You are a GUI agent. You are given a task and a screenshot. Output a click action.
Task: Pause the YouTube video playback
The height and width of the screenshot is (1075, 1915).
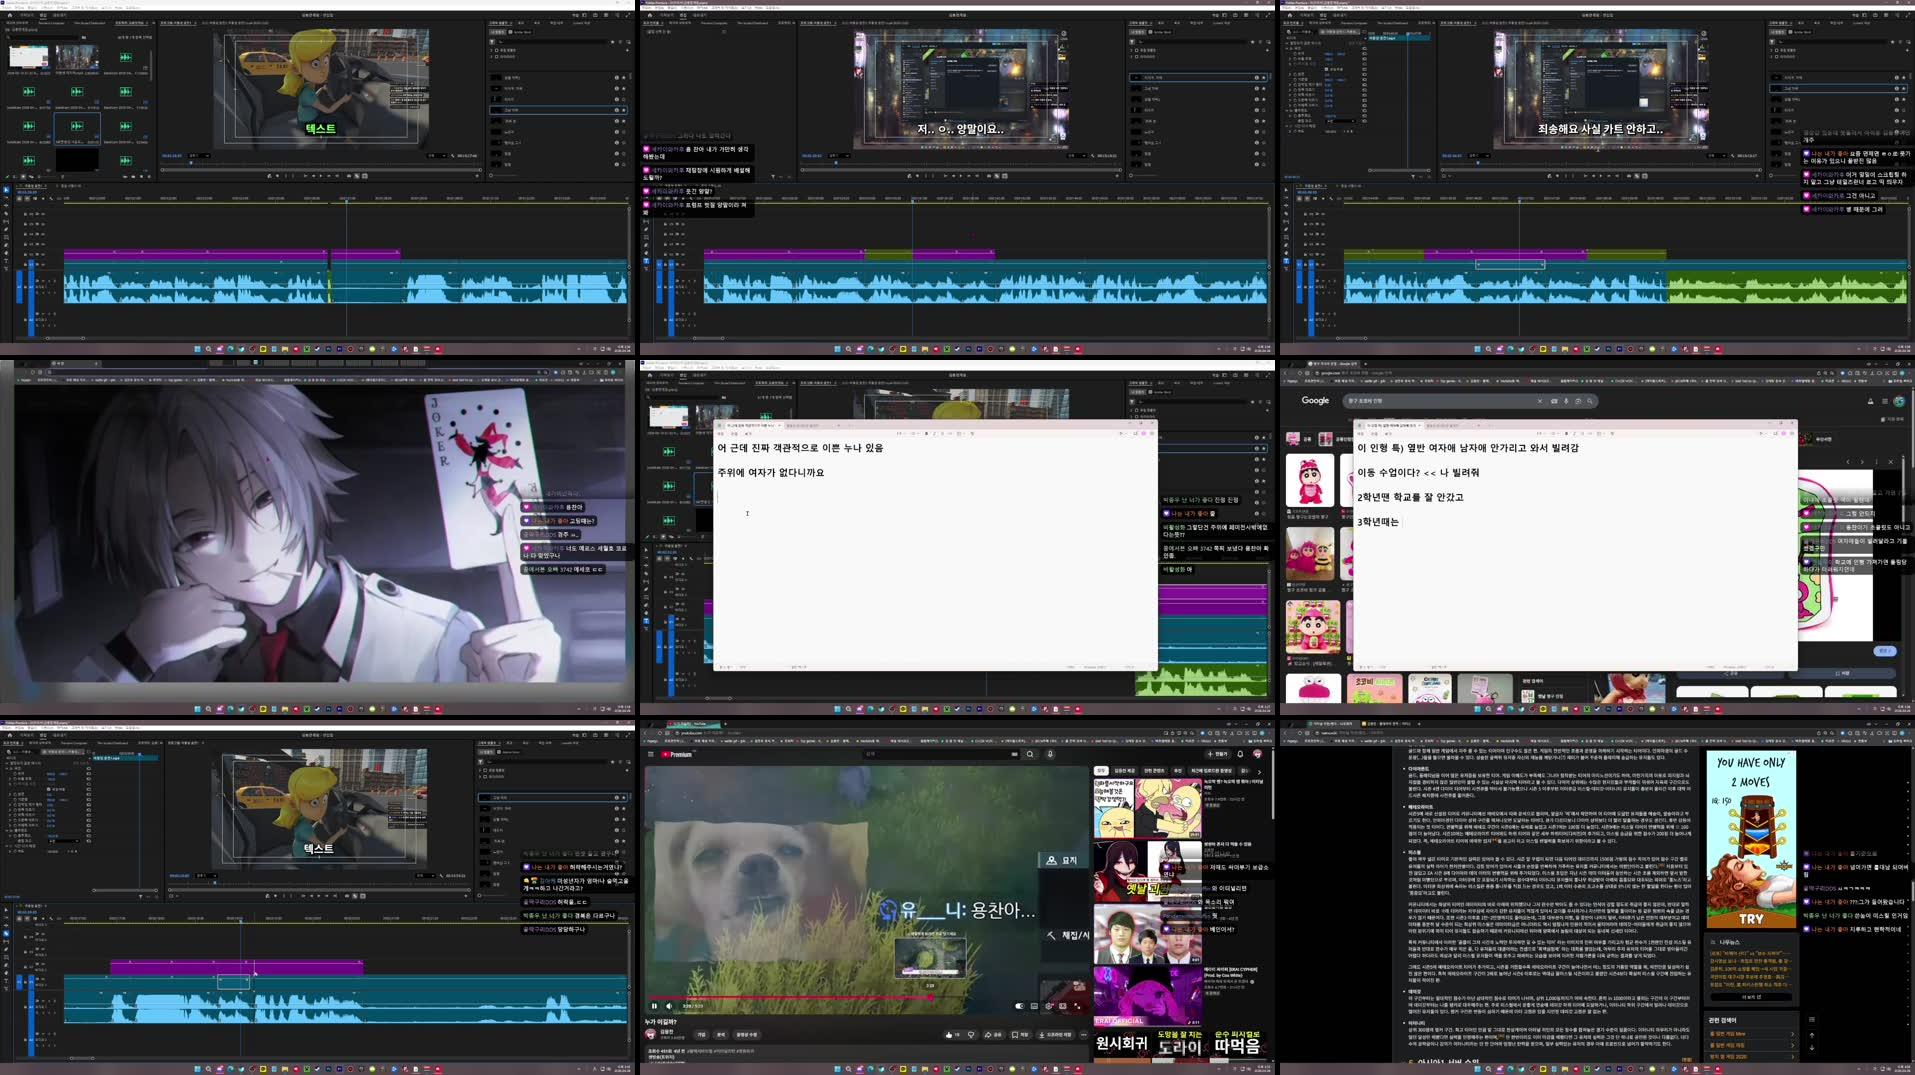pos(654,1006)
